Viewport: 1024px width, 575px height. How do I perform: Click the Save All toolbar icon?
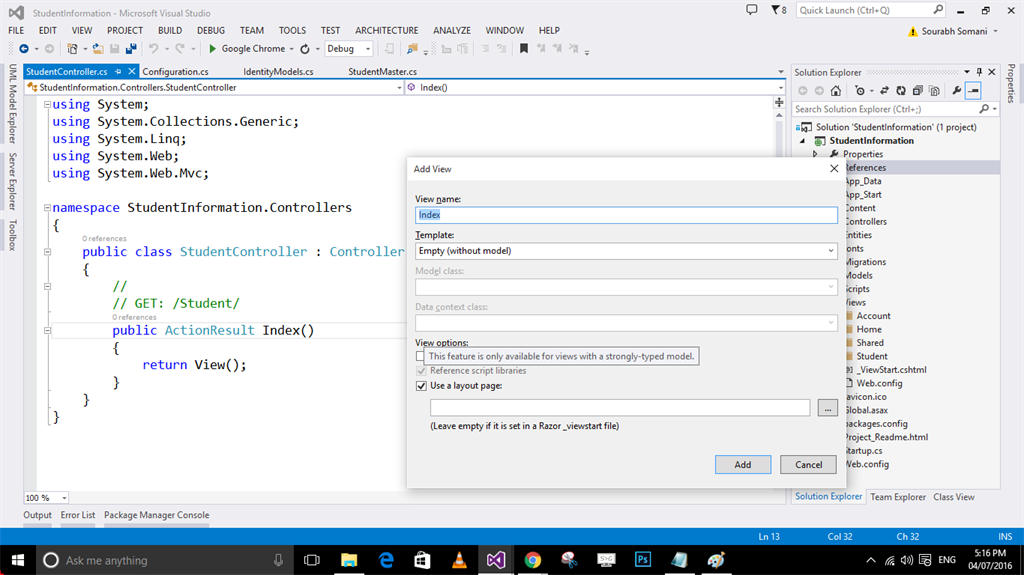tap(129, 48)
